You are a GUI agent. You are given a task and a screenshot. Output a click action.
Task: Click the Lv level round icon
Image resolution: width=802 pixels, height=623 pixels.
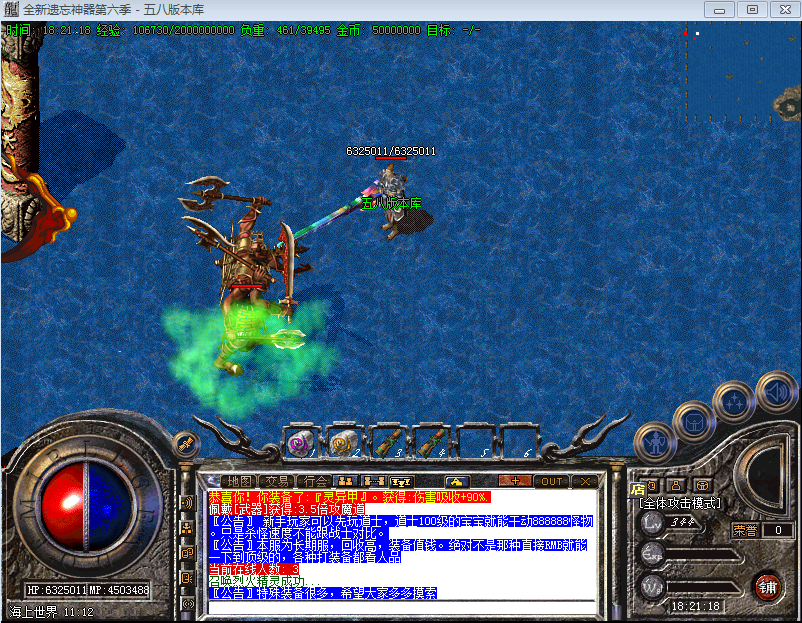(653, 523)
